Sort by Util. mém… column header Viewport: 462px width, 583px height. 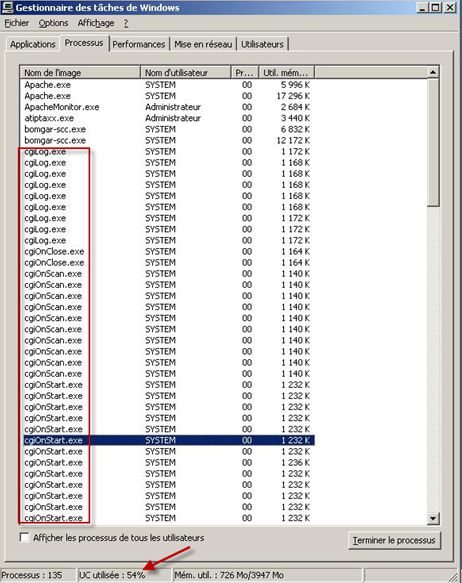tap(287, 73)
